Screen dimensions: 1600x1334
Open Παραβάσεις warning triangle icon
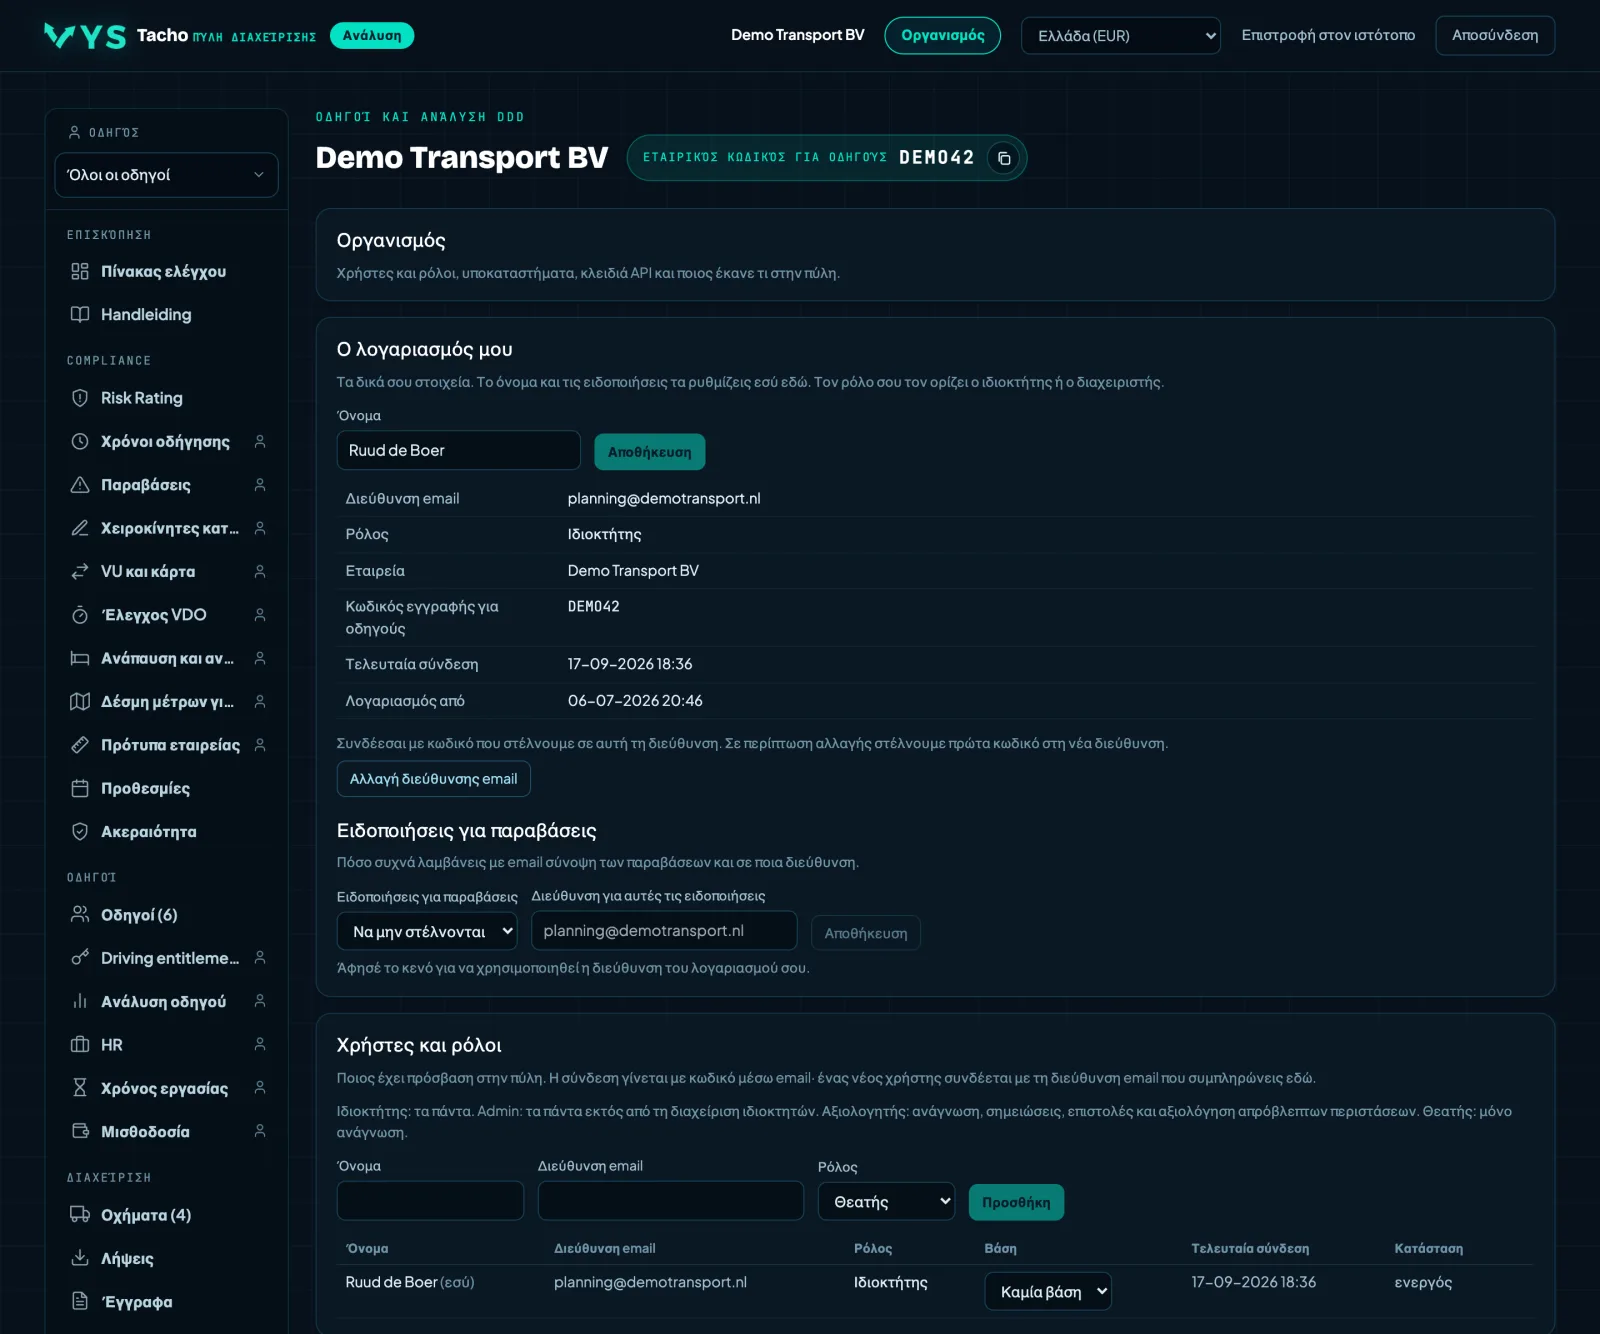[x=80, y=484]
